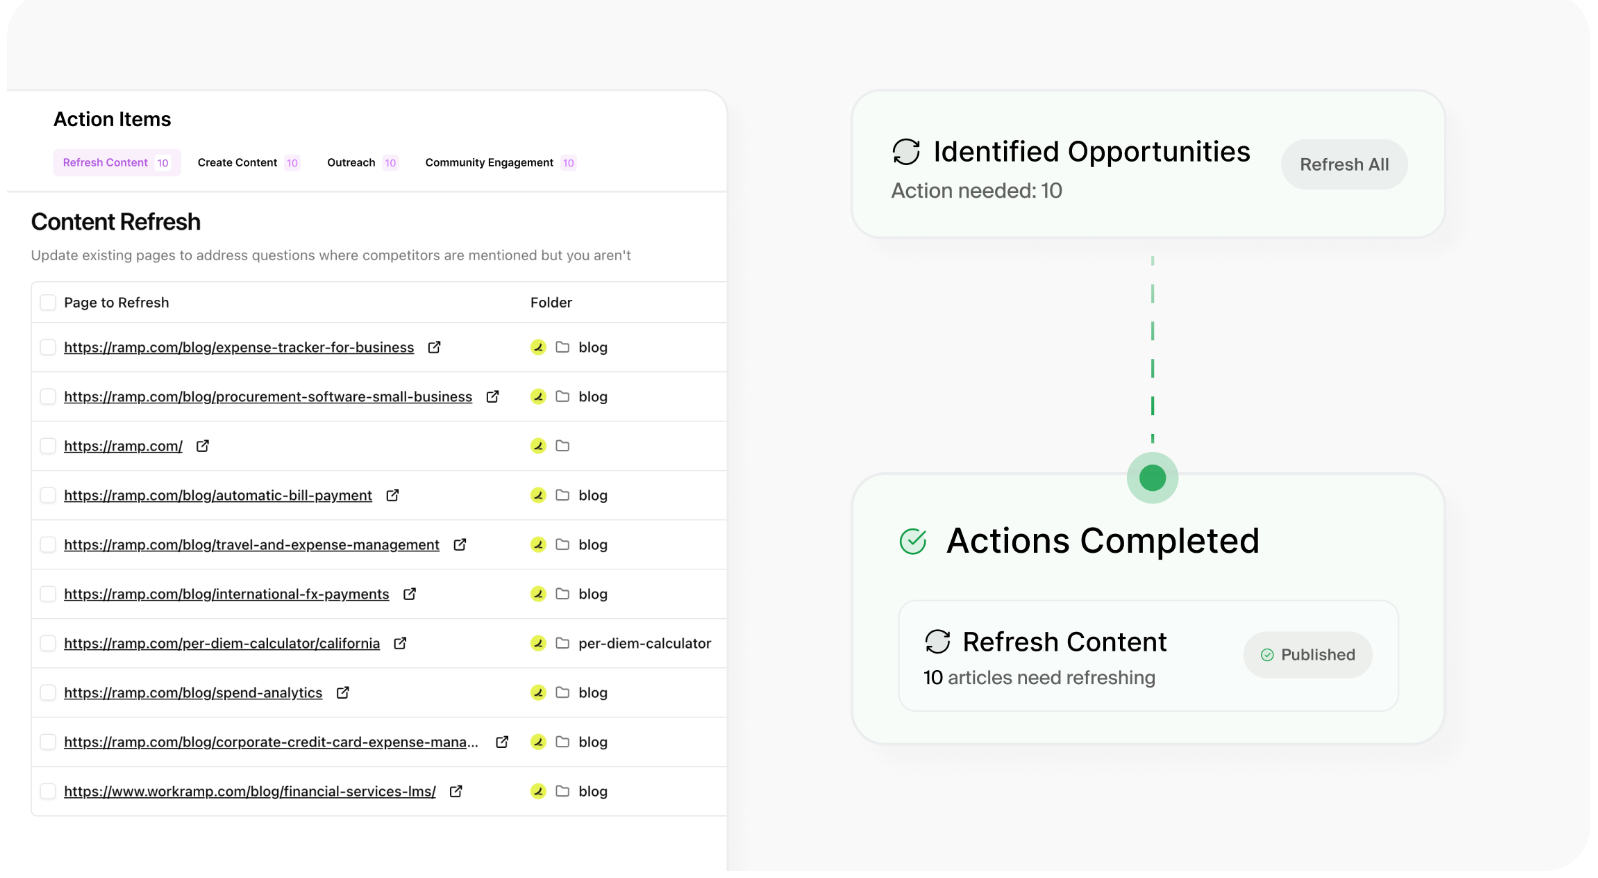The image size is (1598, 878).
Task: Open external link icon for procurement-software-small-business
Action: 492,396
